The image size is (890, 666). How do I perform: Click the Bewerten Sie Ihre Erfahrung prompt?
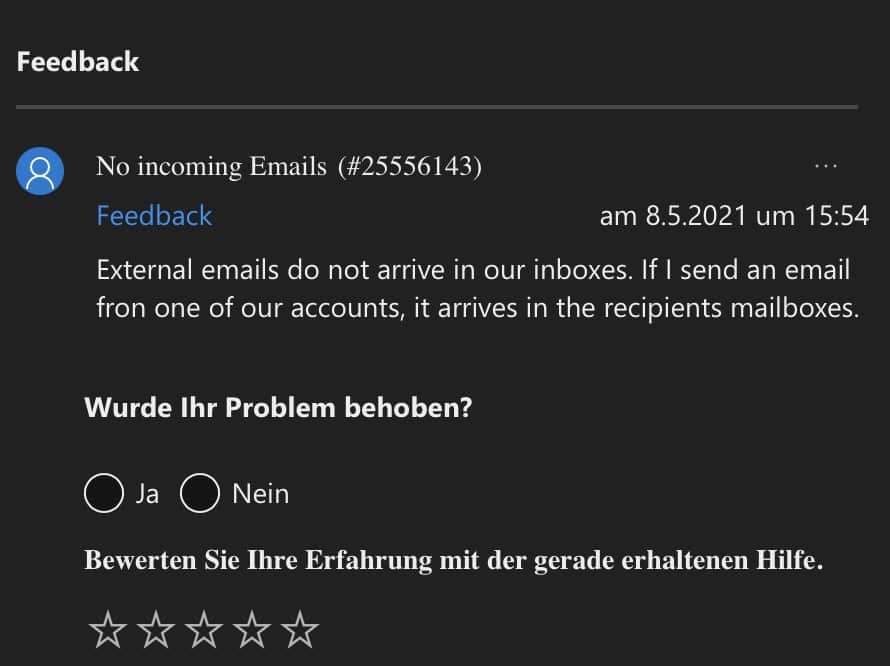pyautogui.click(x=453, y=560)
